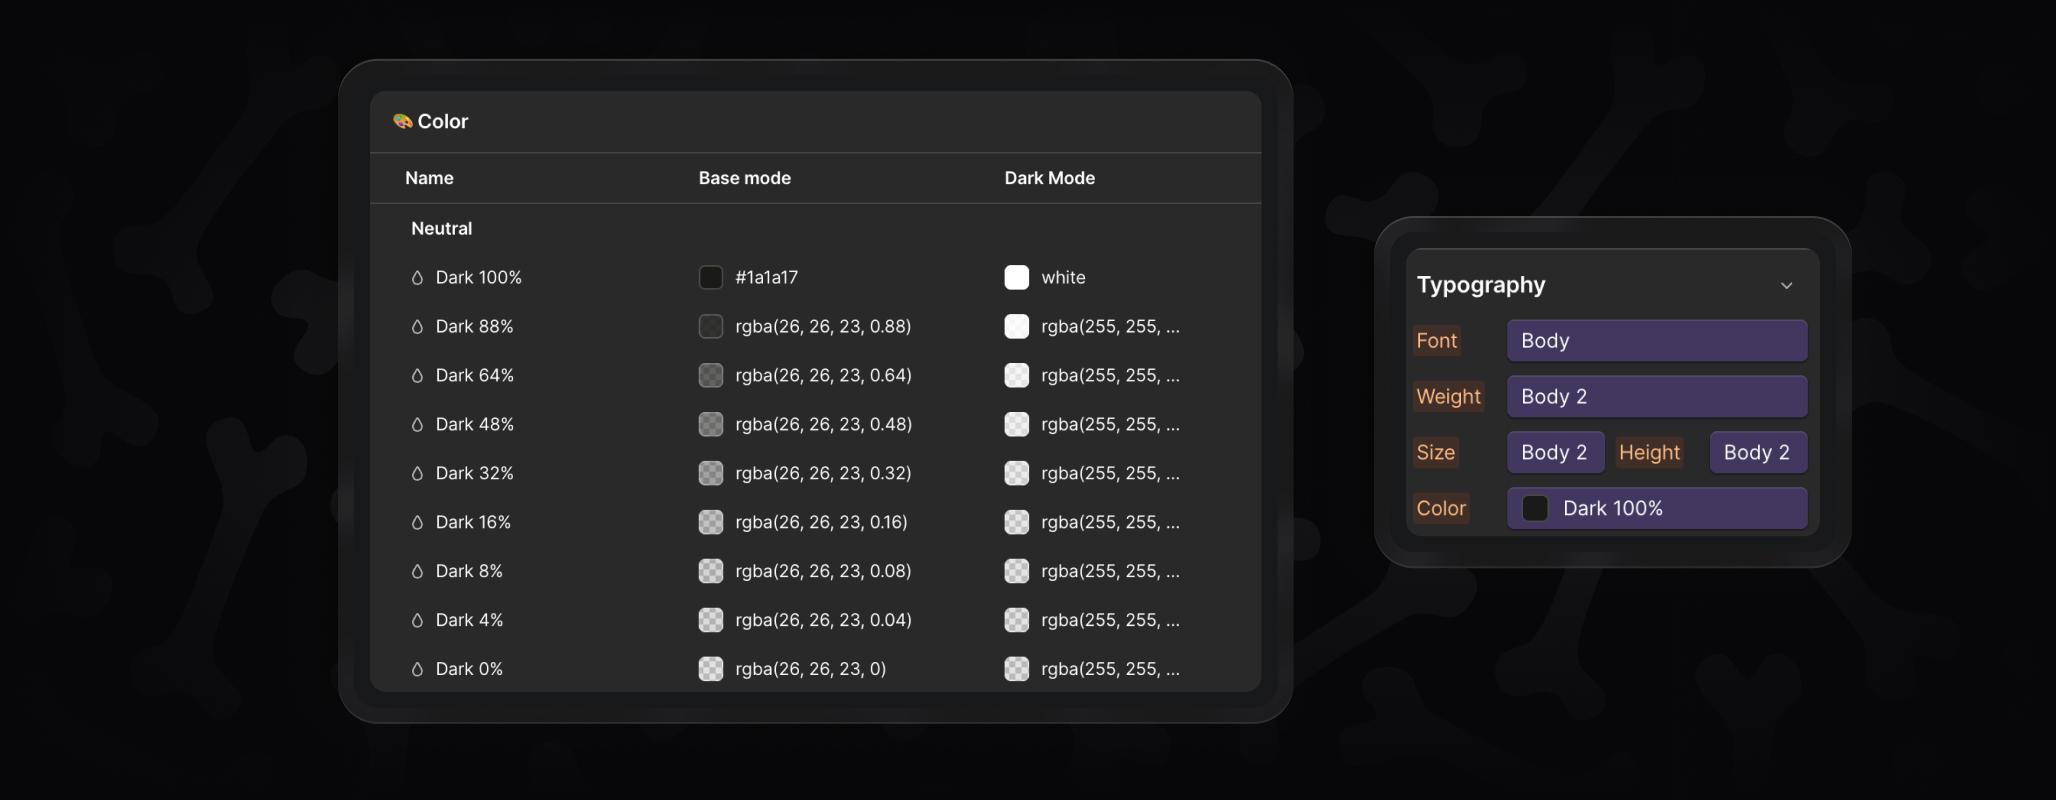Image resolution: width=2056 pixels, height=800 pixels.
Task: Open the Font dropdown showing Body
Action: pos(1656,340)
